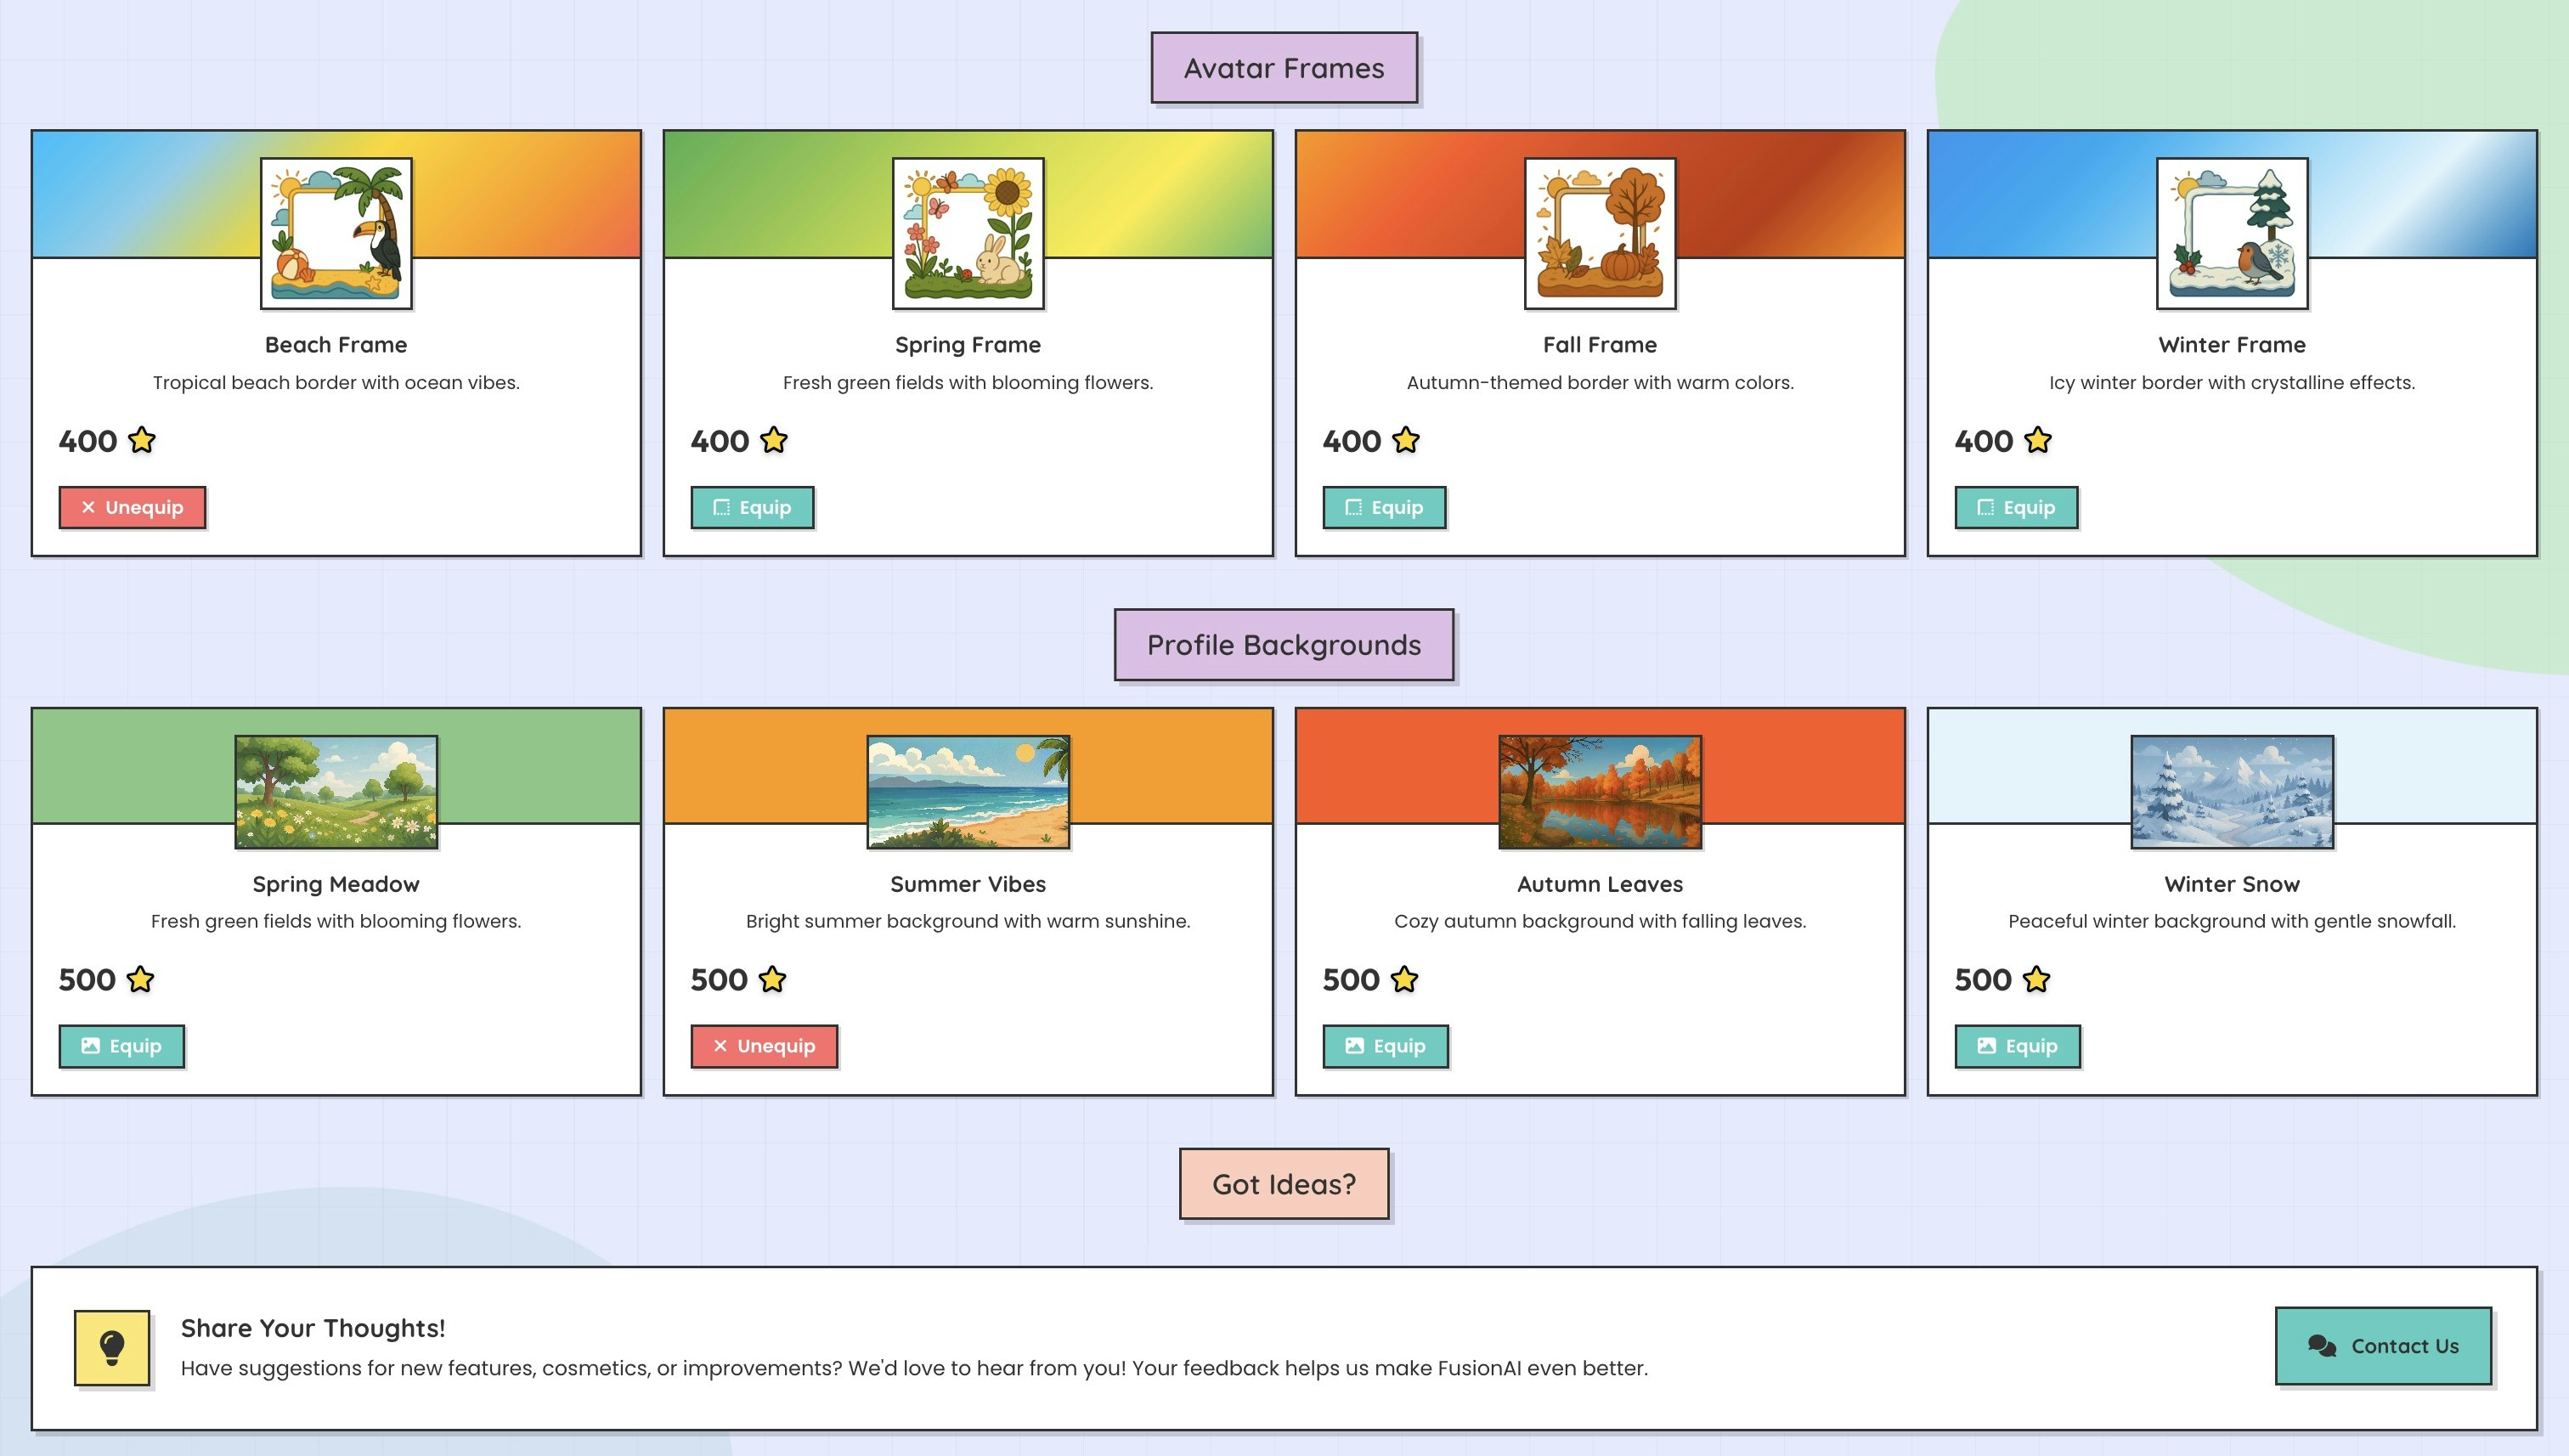Equip the Winter Snow background
This screenshot has height=1456, width=2569.
(2017, 1046)
